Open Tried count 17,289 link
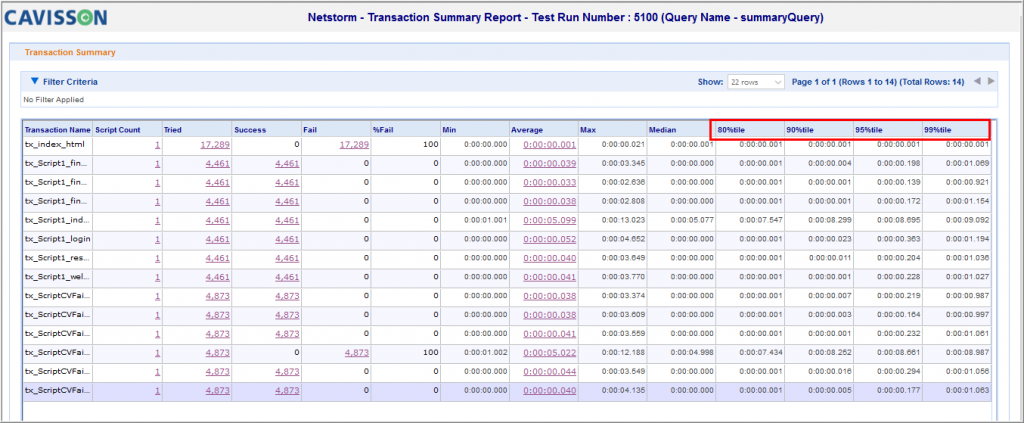The image size is (1024, 423). [215, 145]
